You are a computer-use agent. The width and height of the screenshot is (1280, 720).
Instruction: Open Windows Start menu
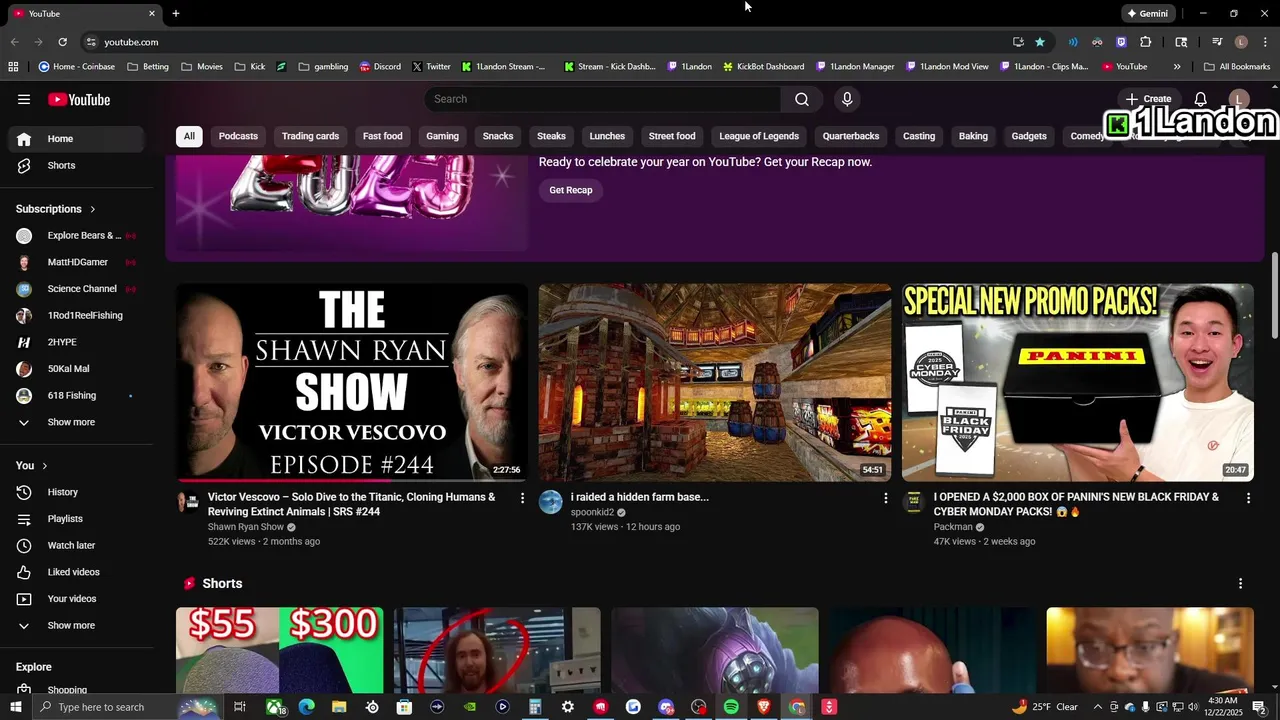[x=15, y=707]
